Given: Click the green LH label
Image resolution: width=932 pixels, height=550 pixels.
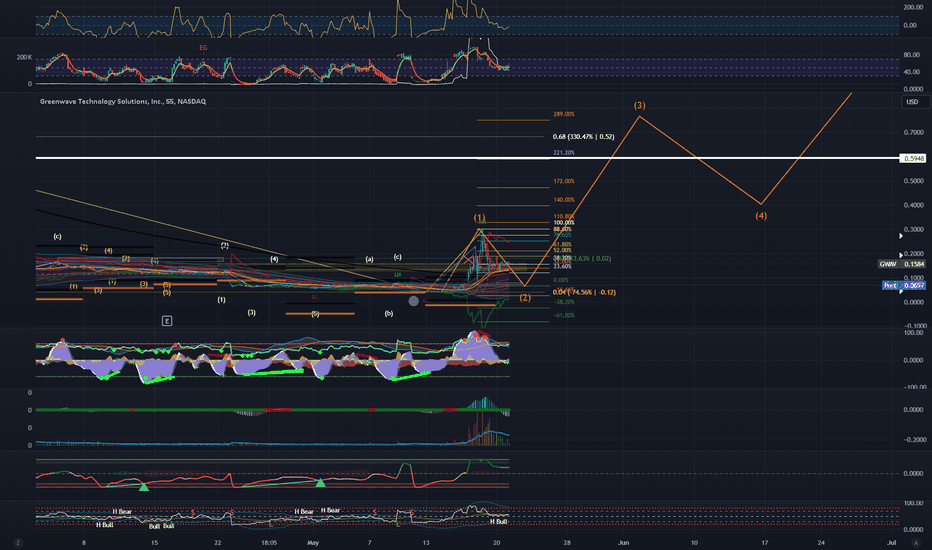Looking at the screenshot, I should 397,275.
